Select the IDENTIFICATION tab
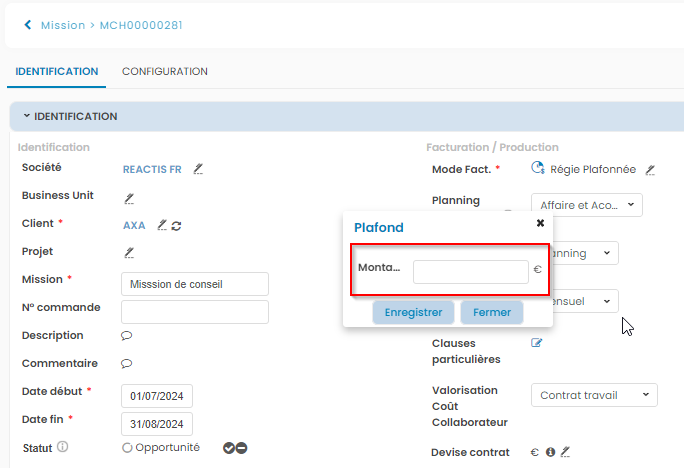Screen dimensions: 684x468 [57, 72]
